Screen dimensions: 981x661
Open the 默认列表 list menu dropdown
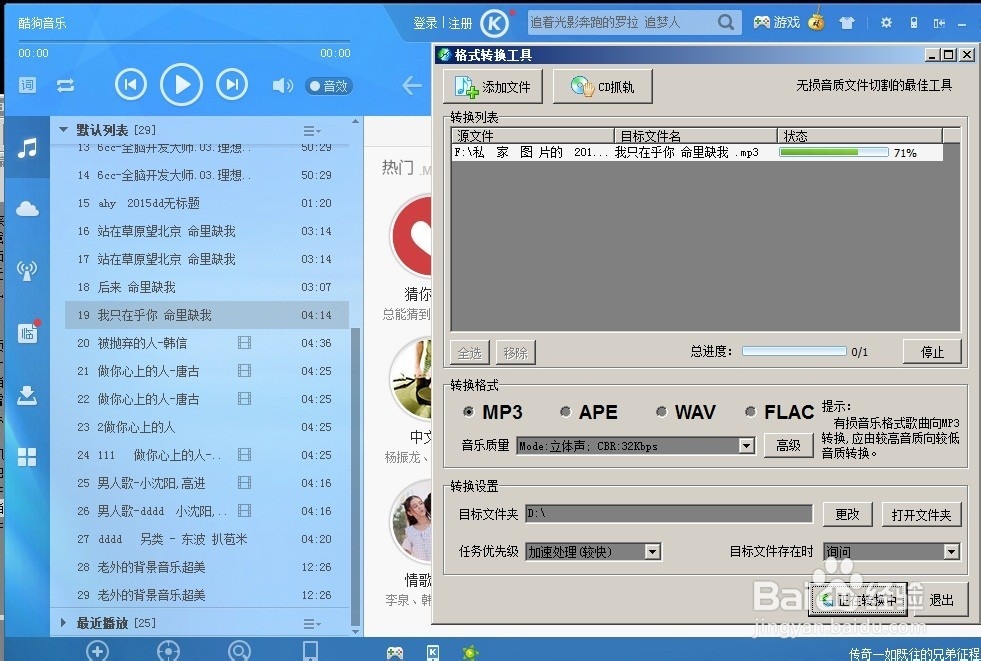312,131
